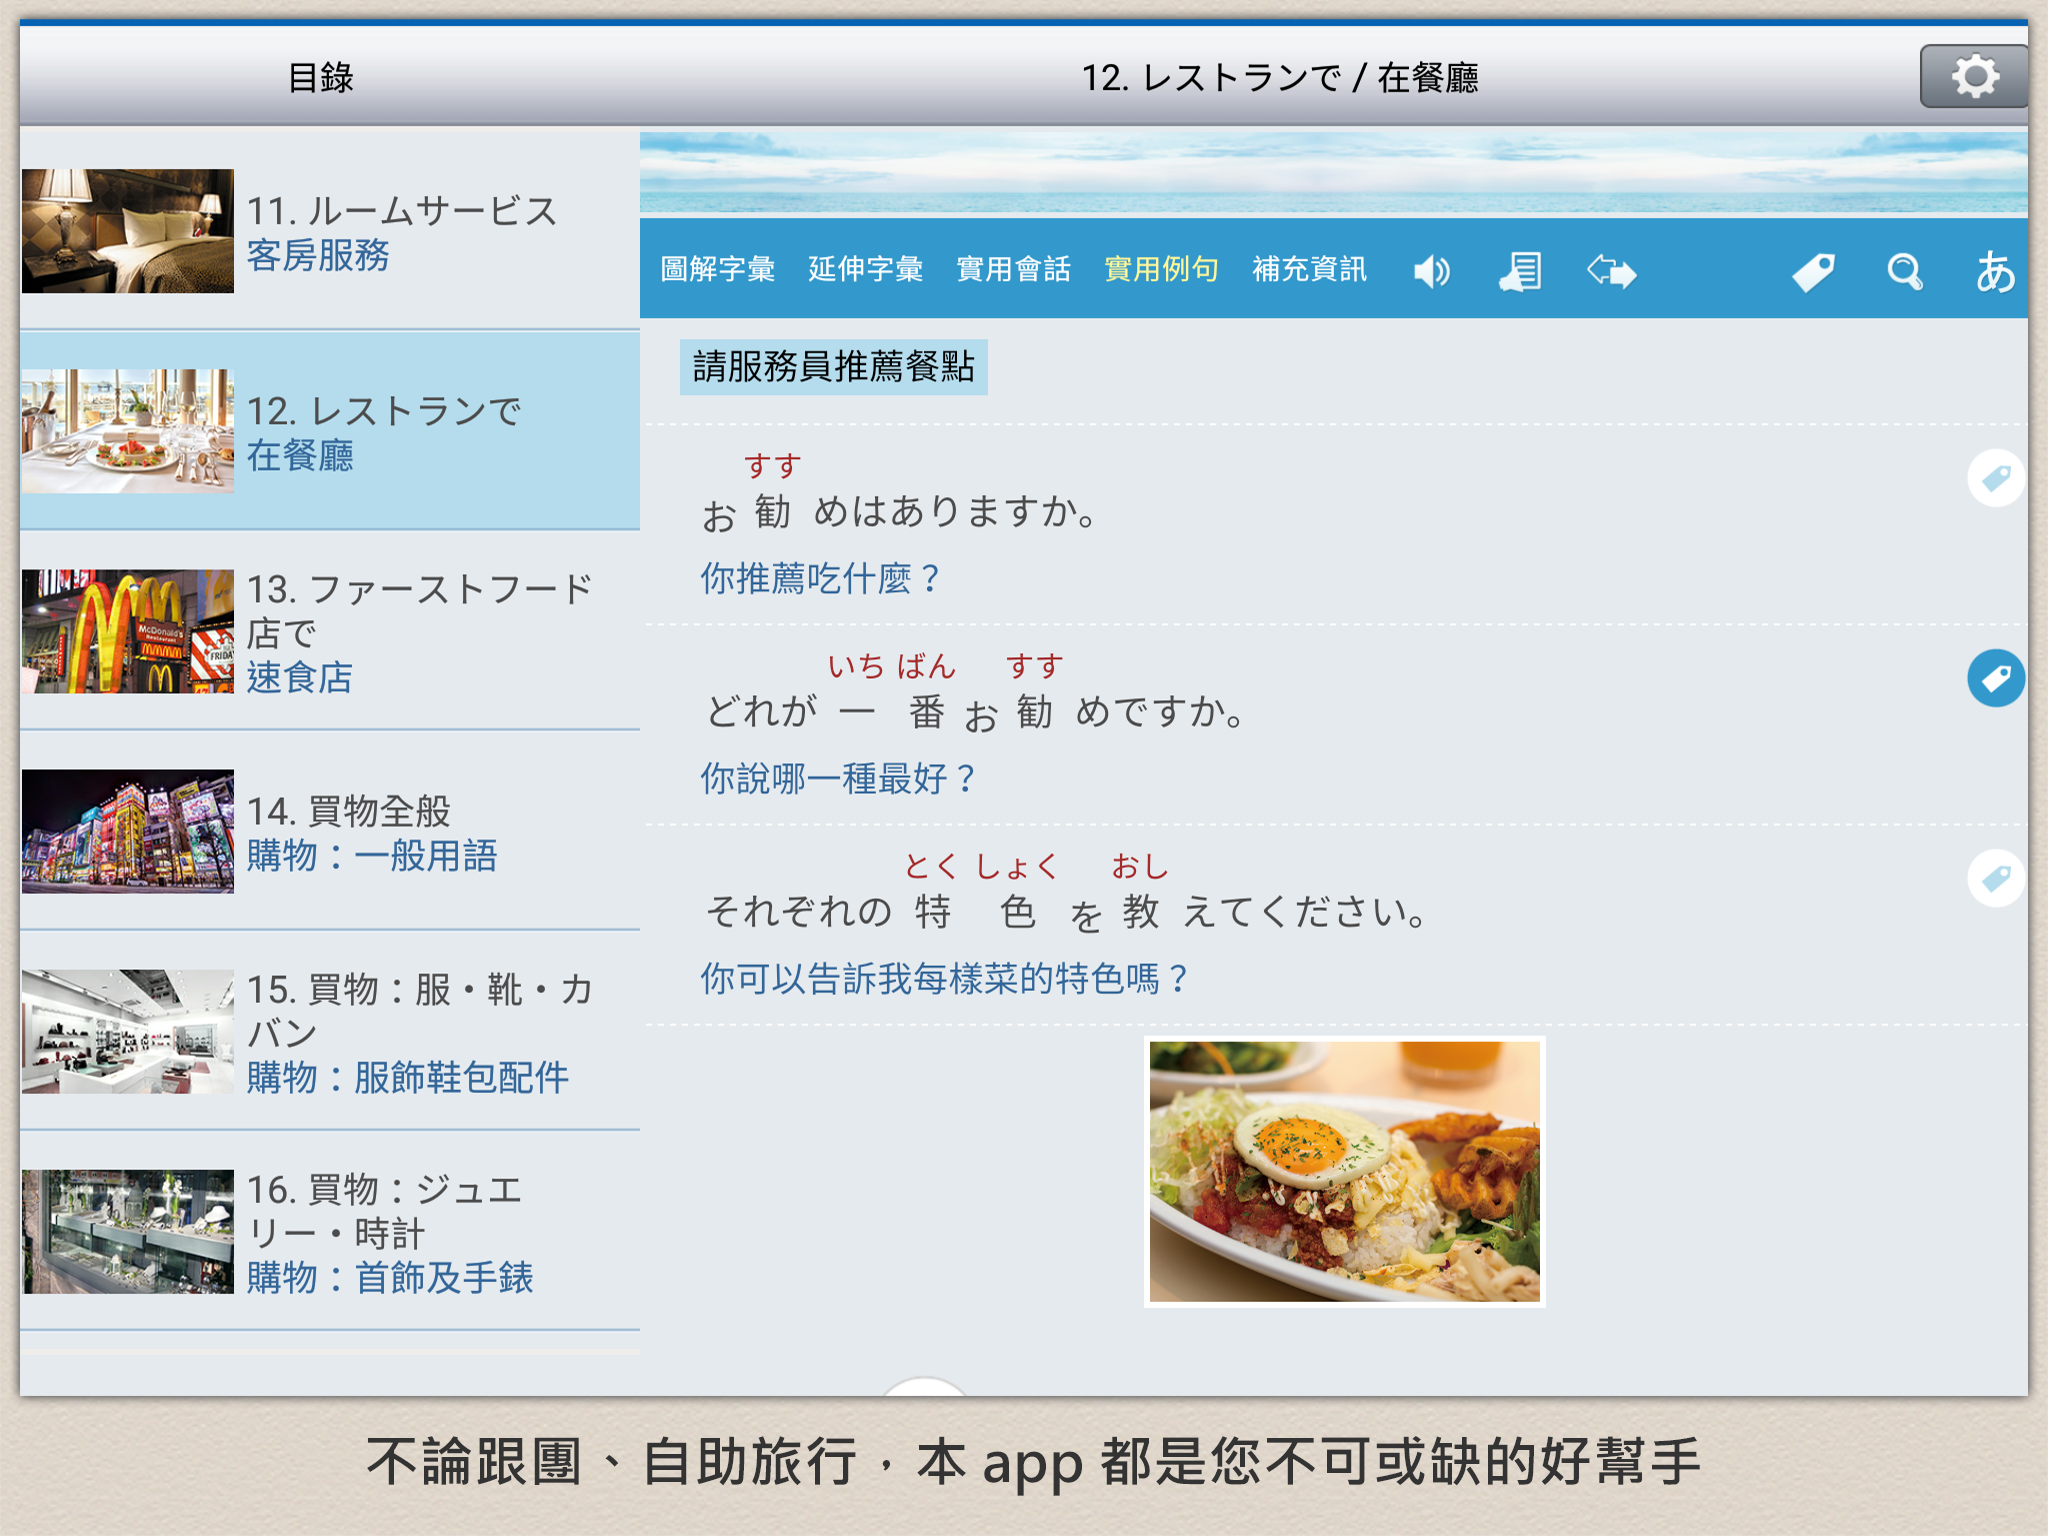Viewport: 2048px width, 1536px height.
Task: Click the Akihabara night street thumbnail
Action: [x=128, y=831]
